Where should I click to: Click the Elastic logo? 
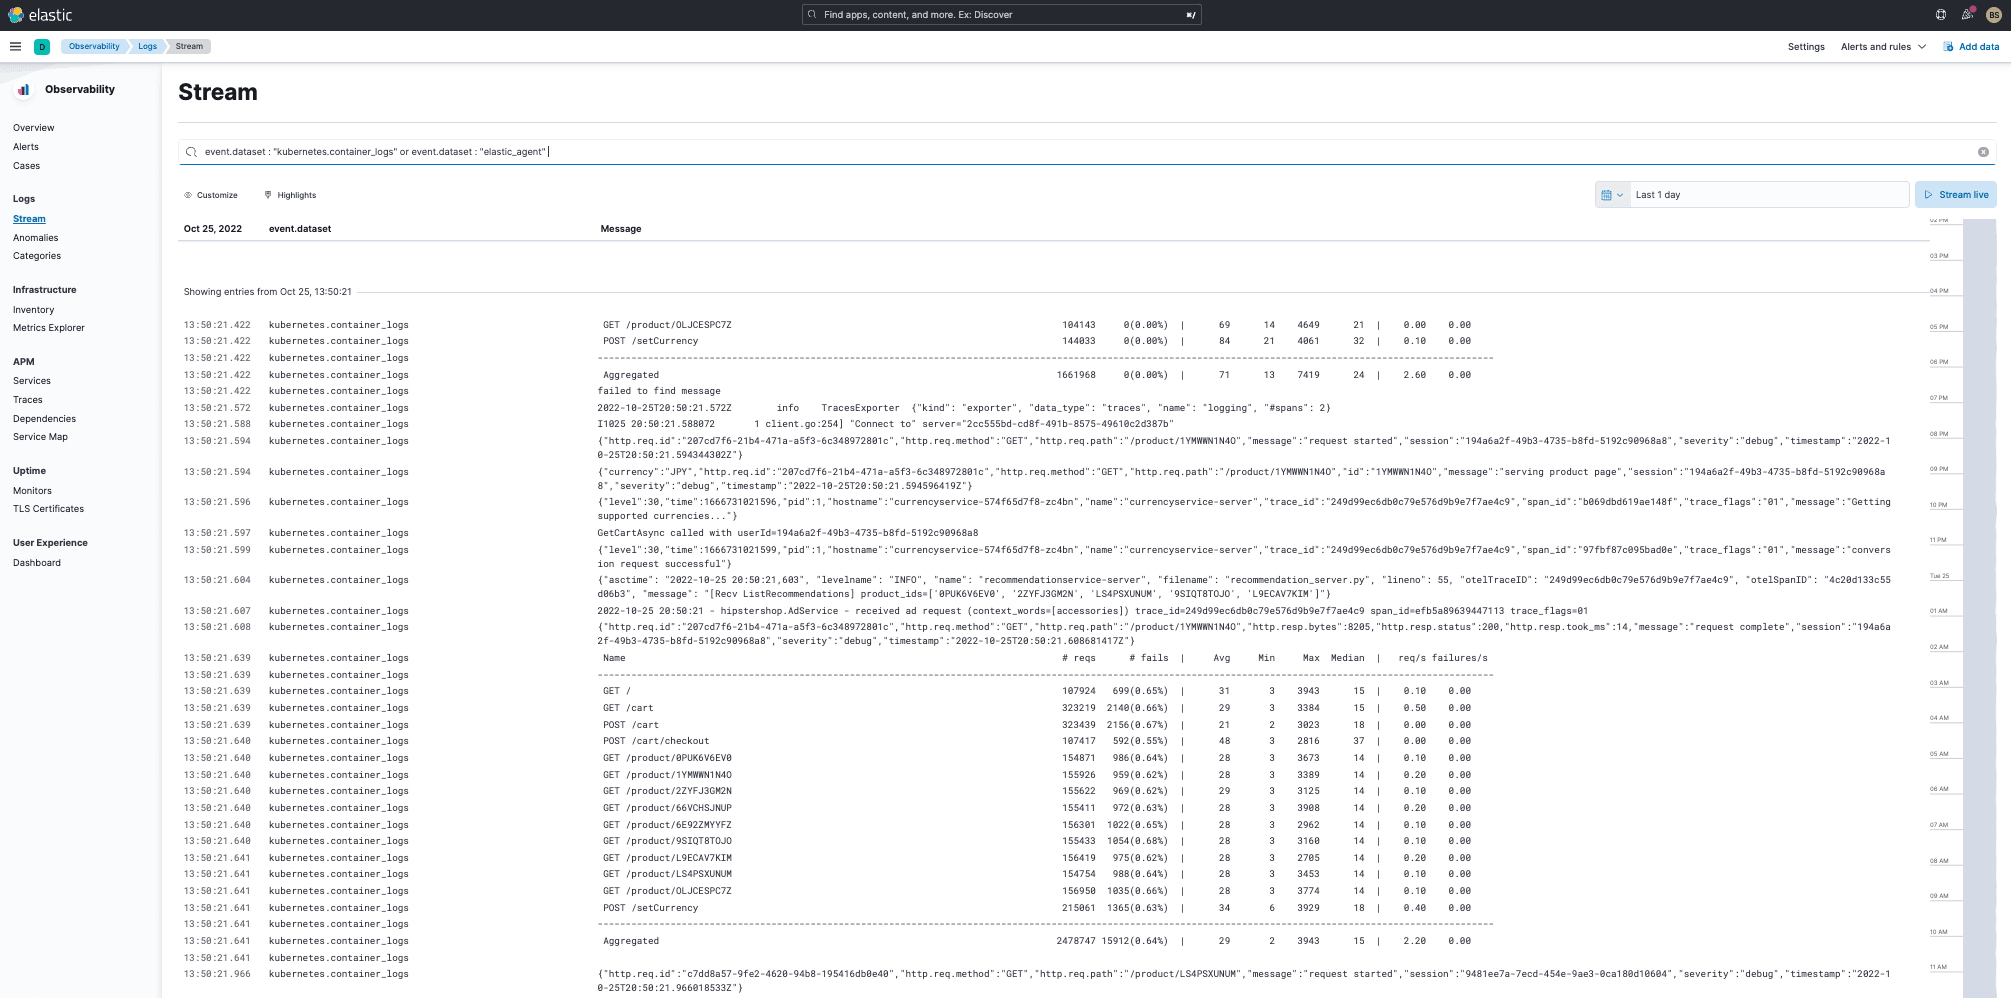(40, 15)
